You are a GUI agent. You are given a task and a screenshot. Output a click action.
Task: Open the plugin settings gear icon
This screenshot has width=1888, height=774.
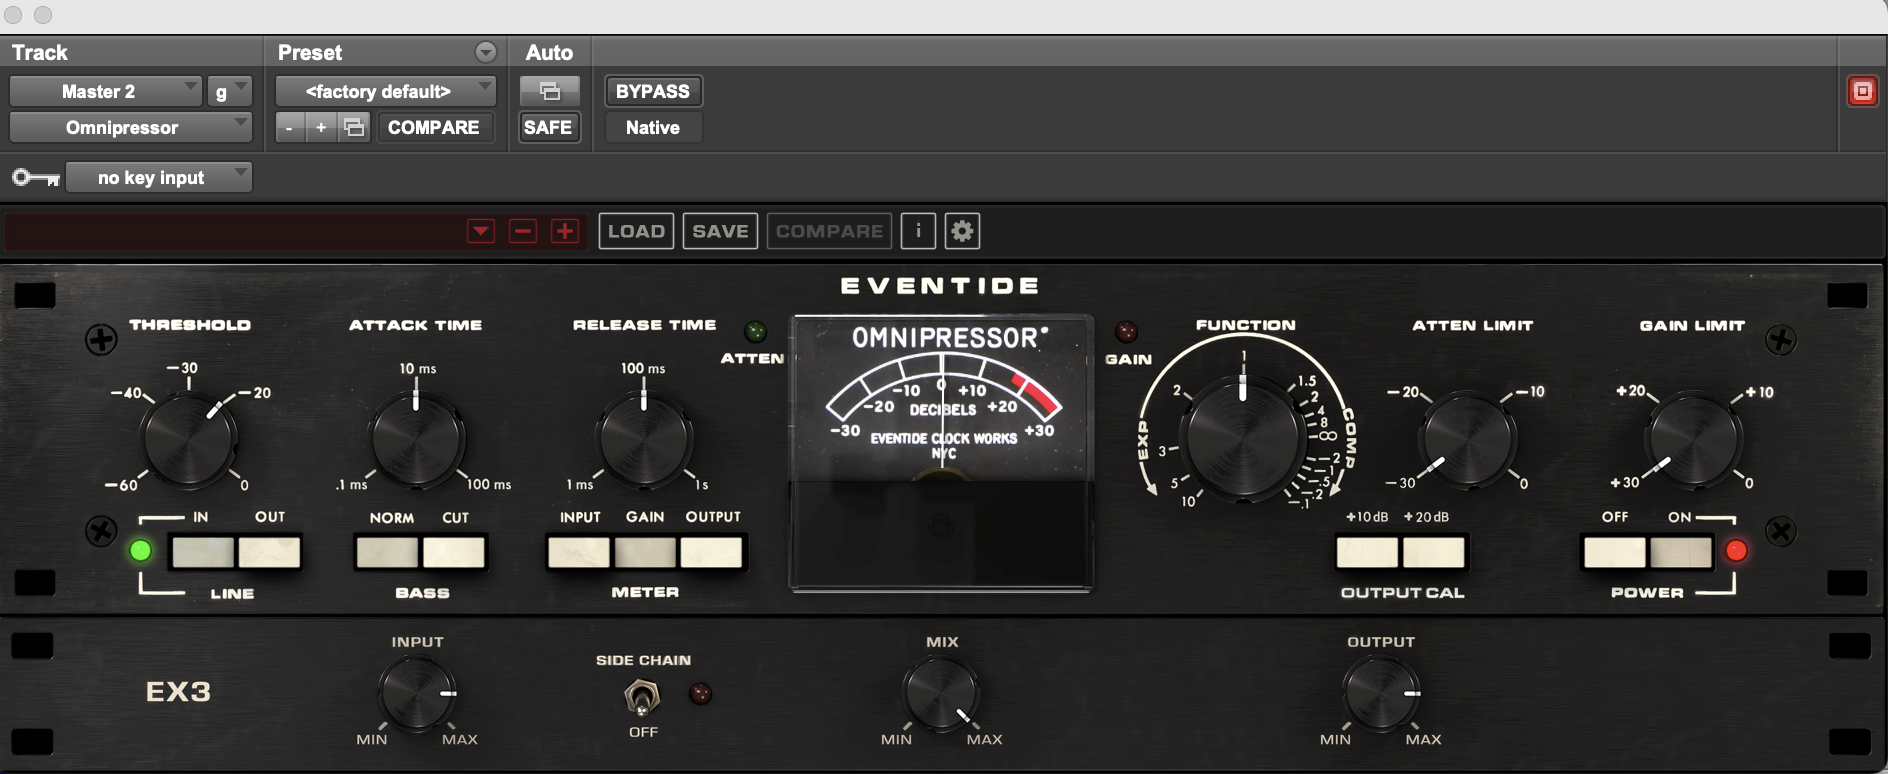(x=962, y=231)
